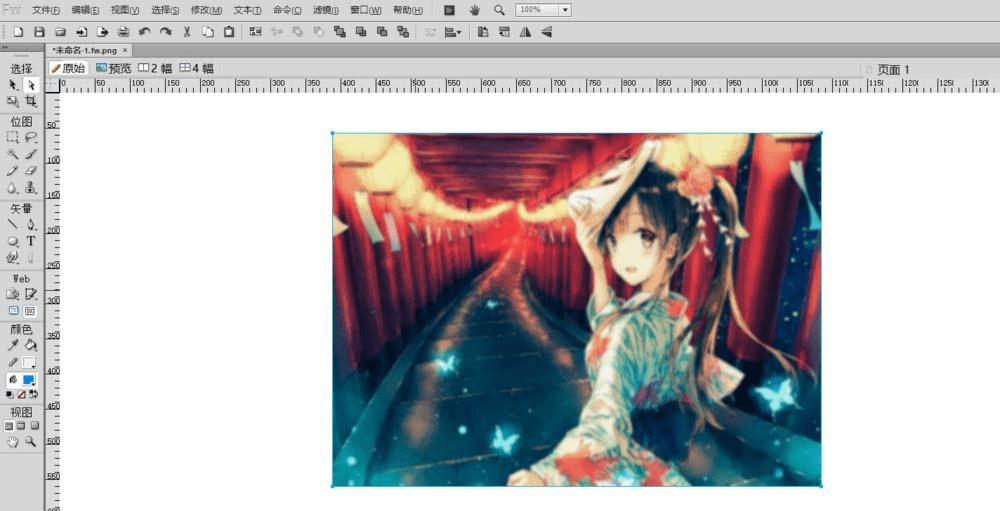The image size is (1000, 511).
Task: Select the Ellipse shape tool
Action: point(13,241)
